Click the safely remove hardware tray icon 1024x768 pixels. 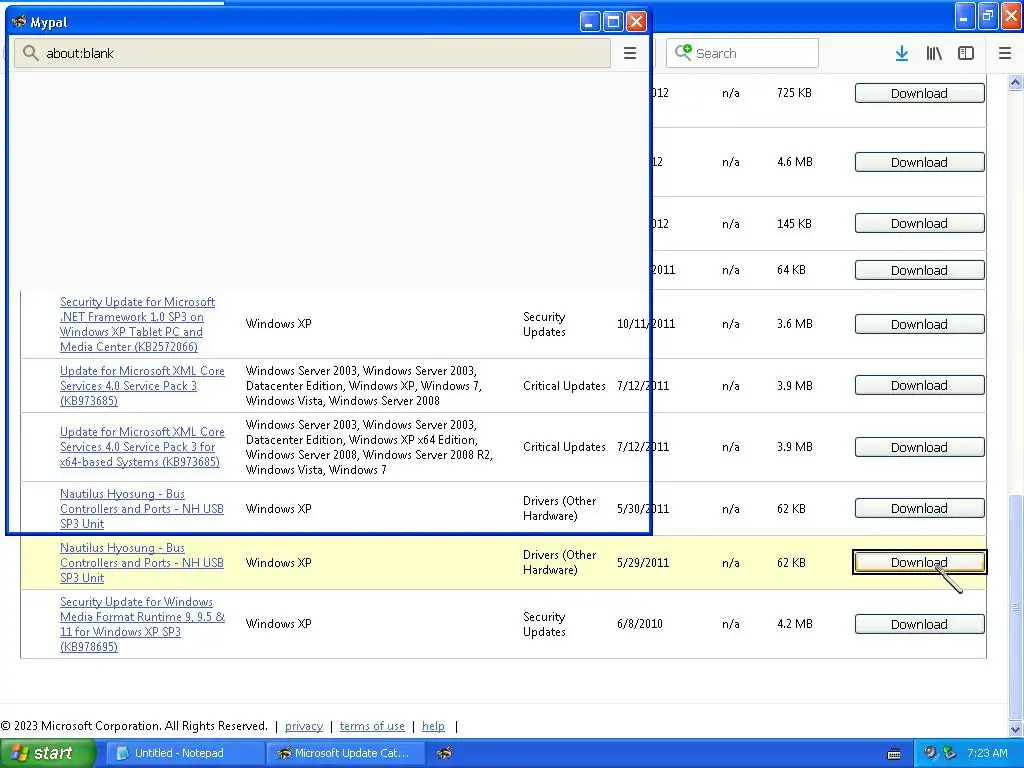950,753
